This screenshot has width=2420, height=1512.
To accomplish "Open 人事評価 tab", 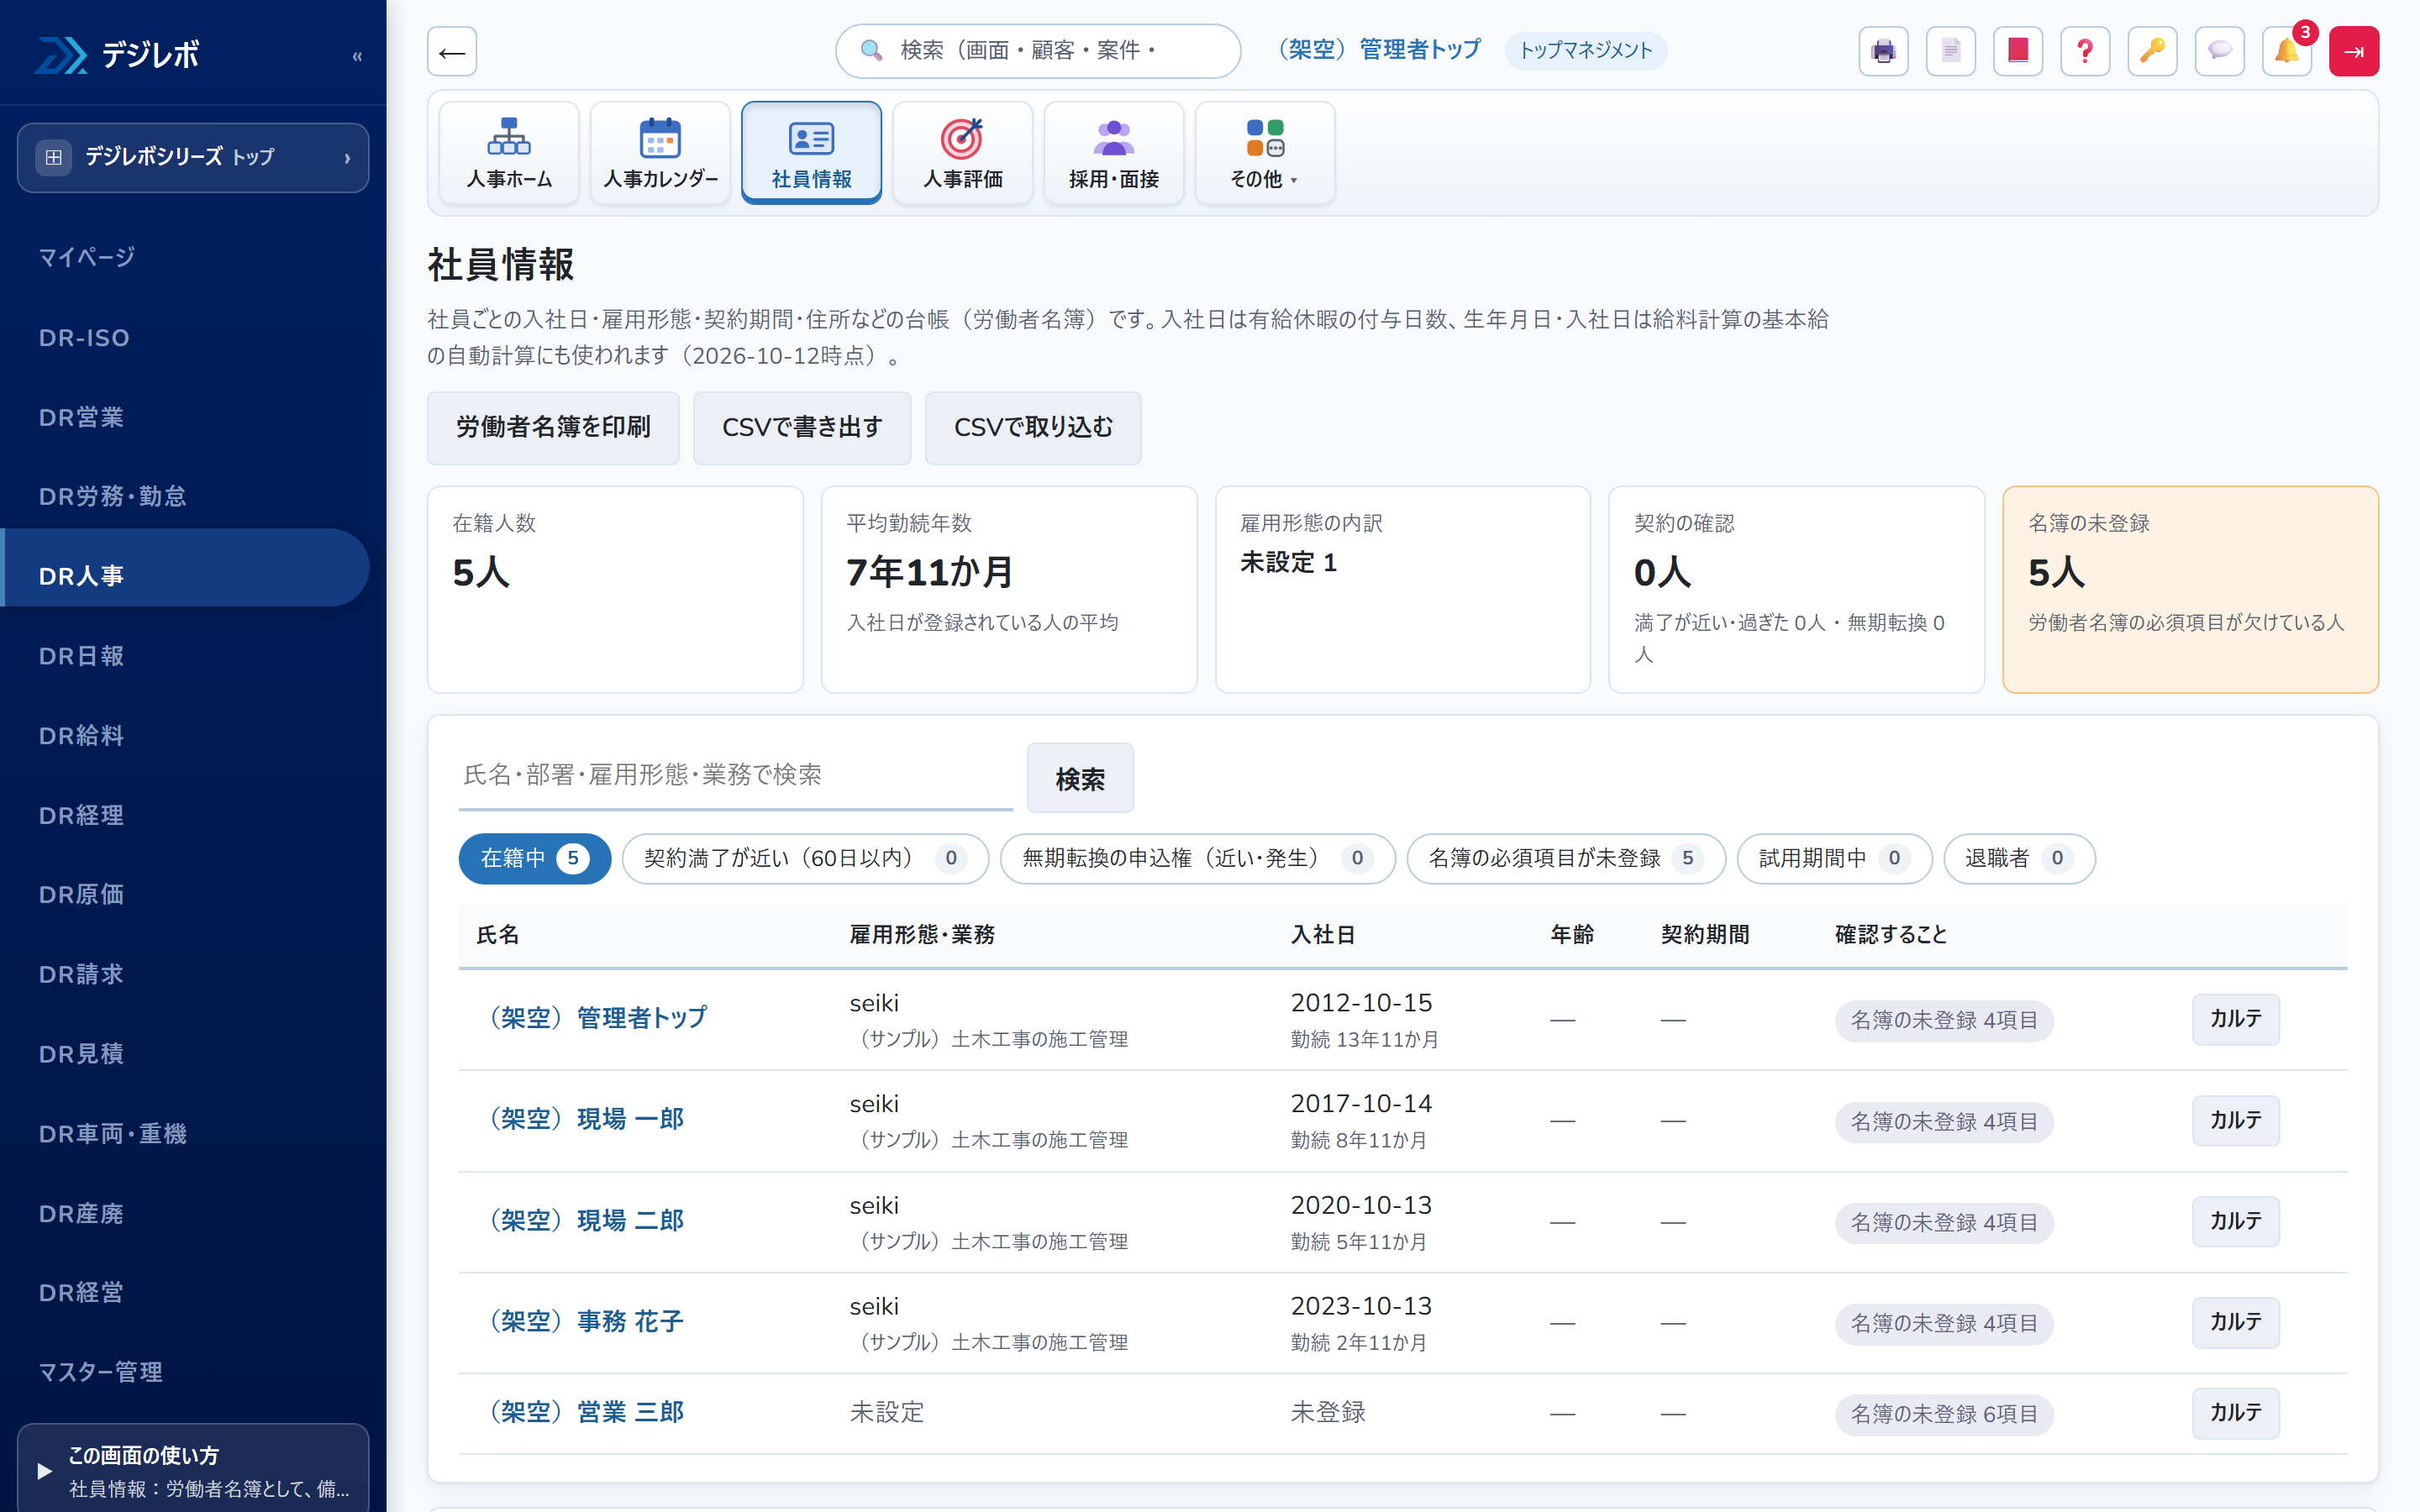I will click(x=962, y=153).
